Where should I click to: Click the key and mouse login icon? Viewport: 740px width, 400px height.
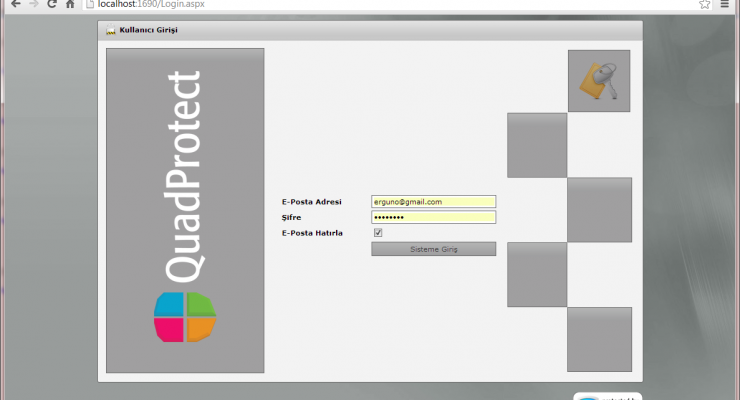(x=599, y=81)
